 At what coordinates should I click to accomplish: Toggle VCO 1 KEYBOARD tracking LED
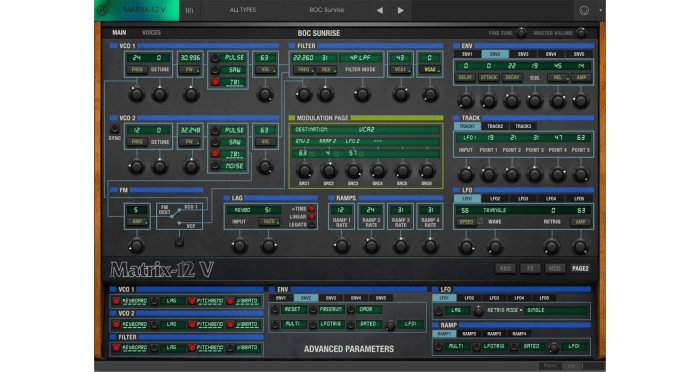click(x=116, y=301)
